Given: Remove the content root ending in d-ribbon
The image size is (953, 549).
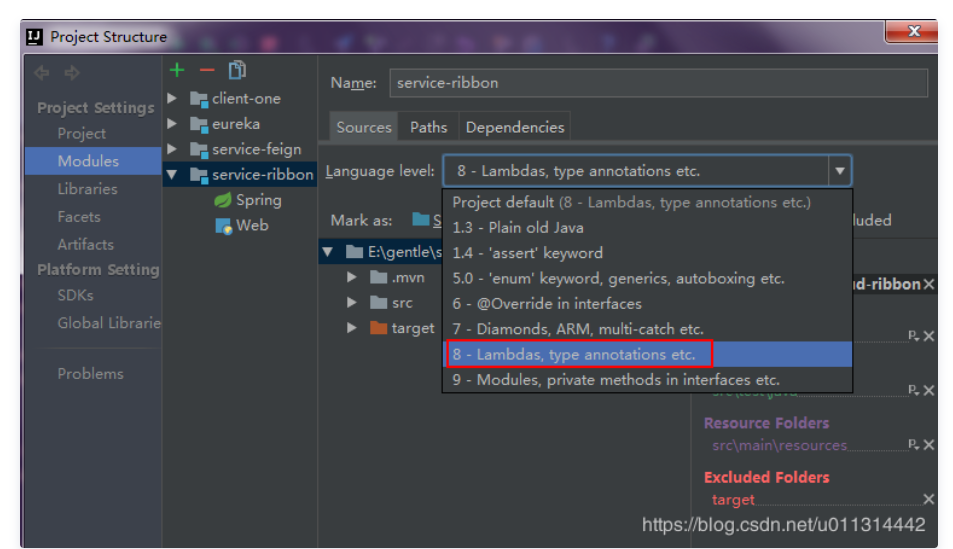Looking at the screenshot, I should [x=929, y=284].
